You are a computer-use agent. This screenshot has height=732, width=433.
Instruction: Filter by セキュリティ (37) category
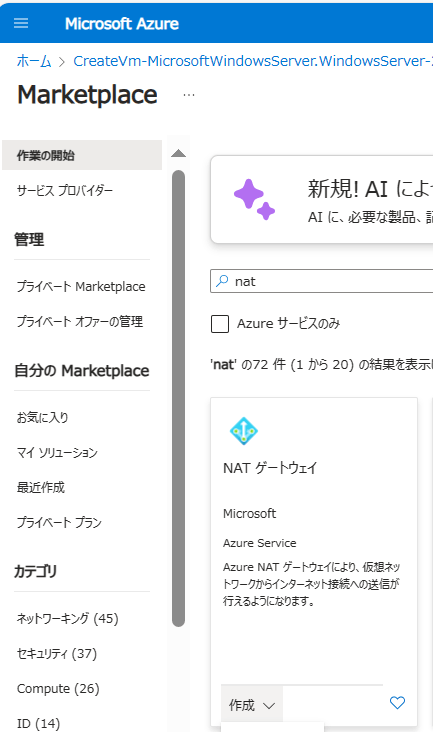pyautogui.click(x=57, y=654)
